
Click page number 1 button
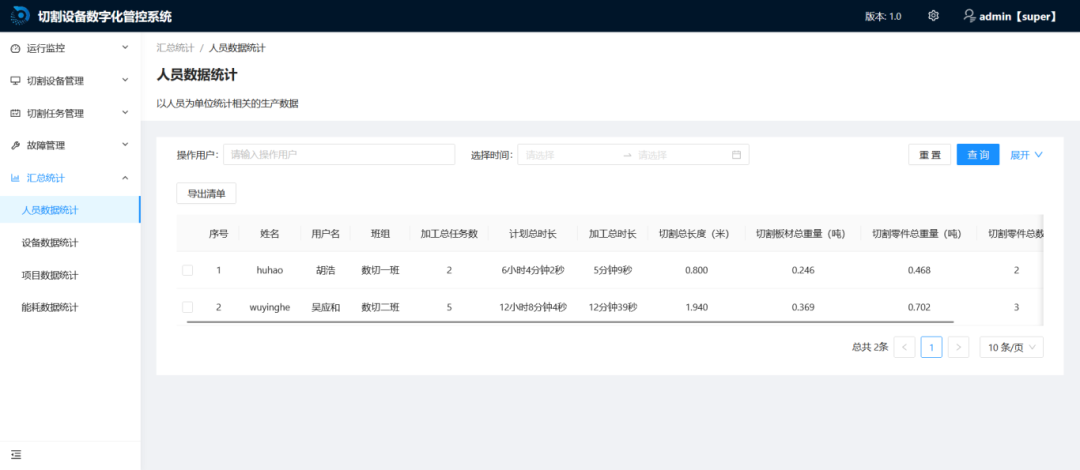pyautogui.click(x=931, y=347)
